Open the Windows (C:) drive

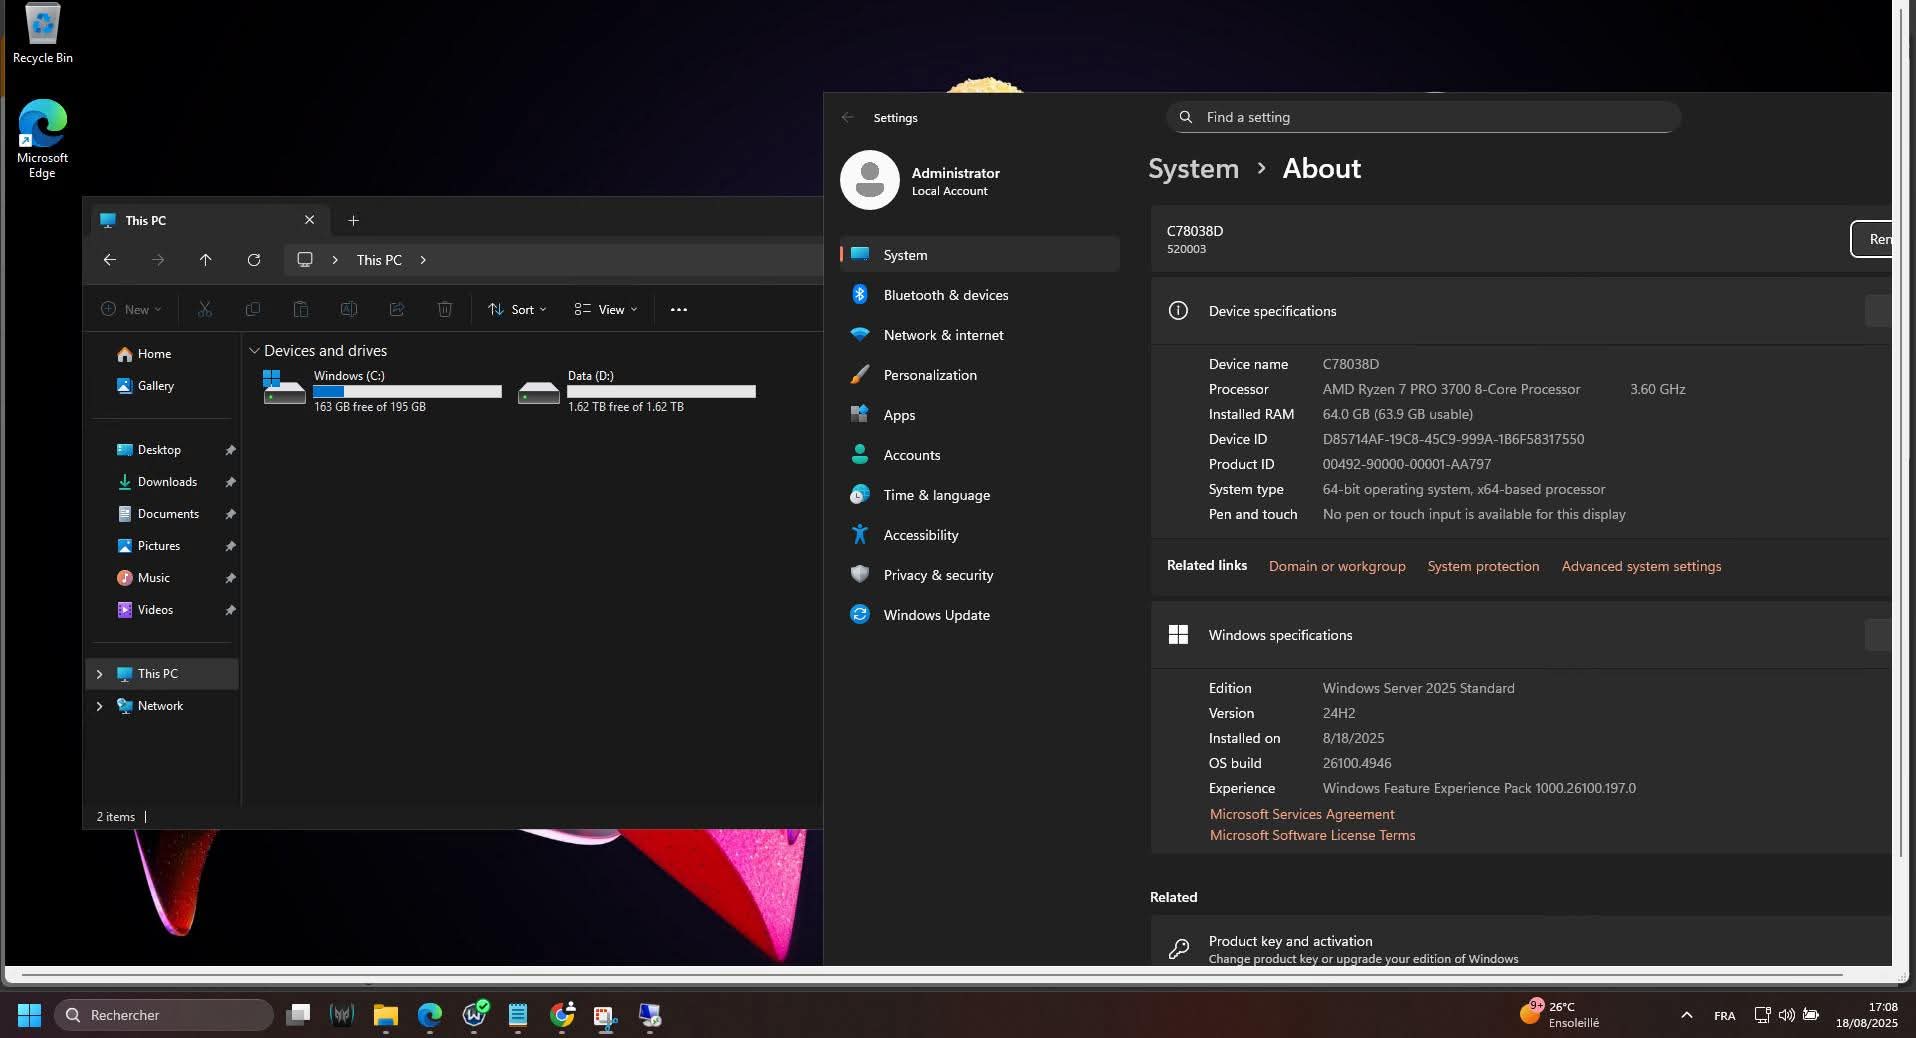pyautogui.click(x=381, y=391)
